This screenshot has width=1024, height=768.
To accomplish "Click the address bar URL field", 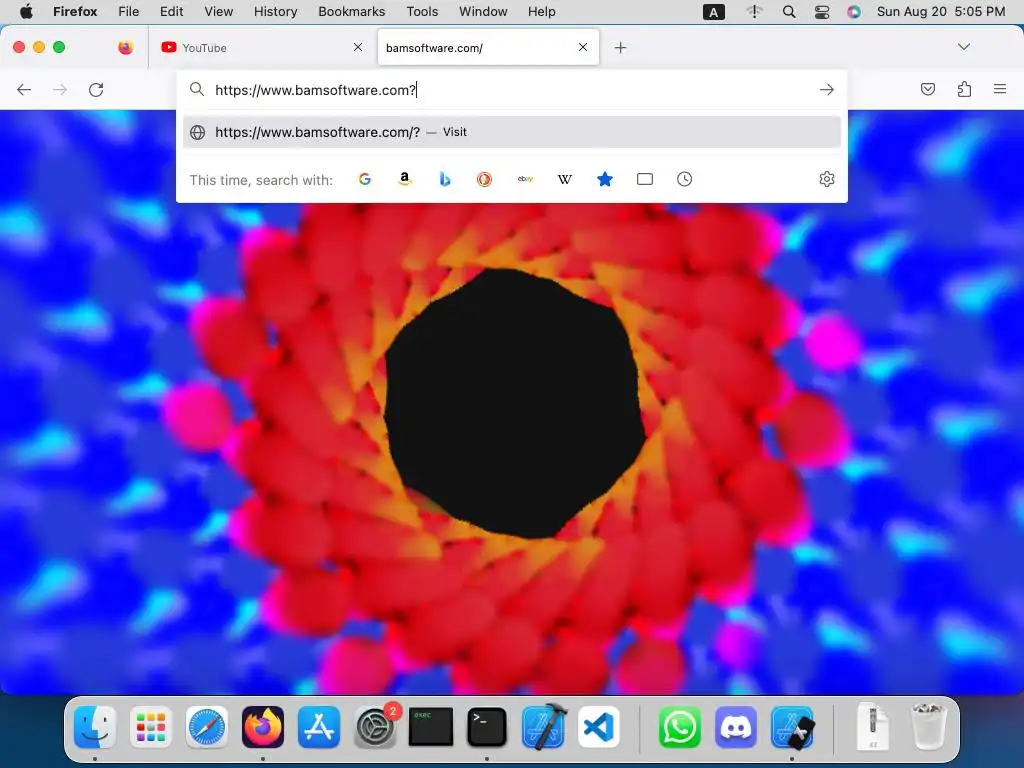I will (x=512, y=89).
